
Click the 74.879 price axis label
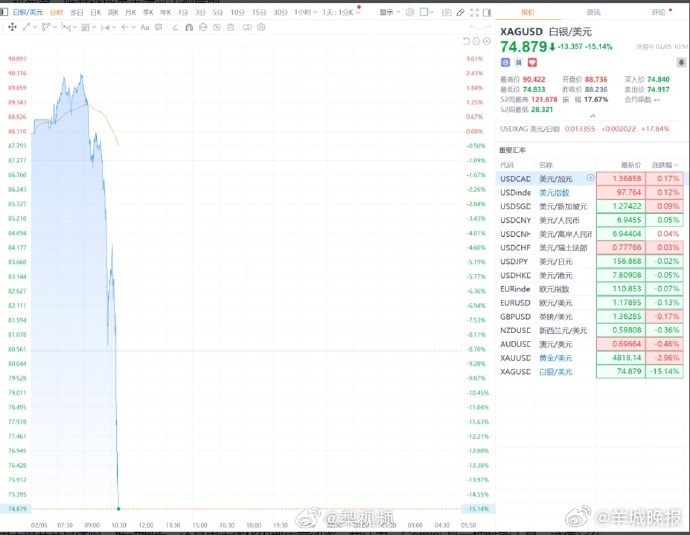(x=17, y=509)
